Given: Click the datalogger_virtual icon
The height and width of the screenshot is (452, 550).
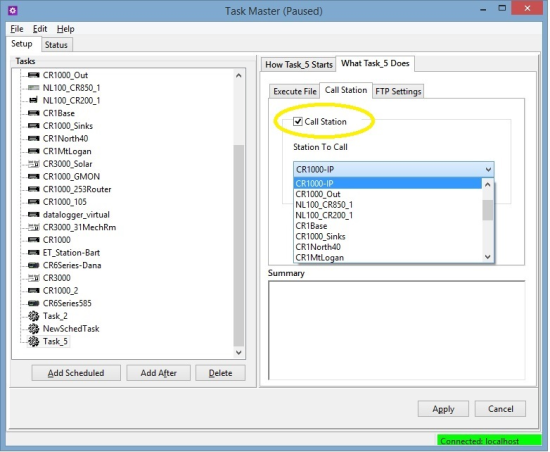Looking at the screenshot, I should pos(34,215).
